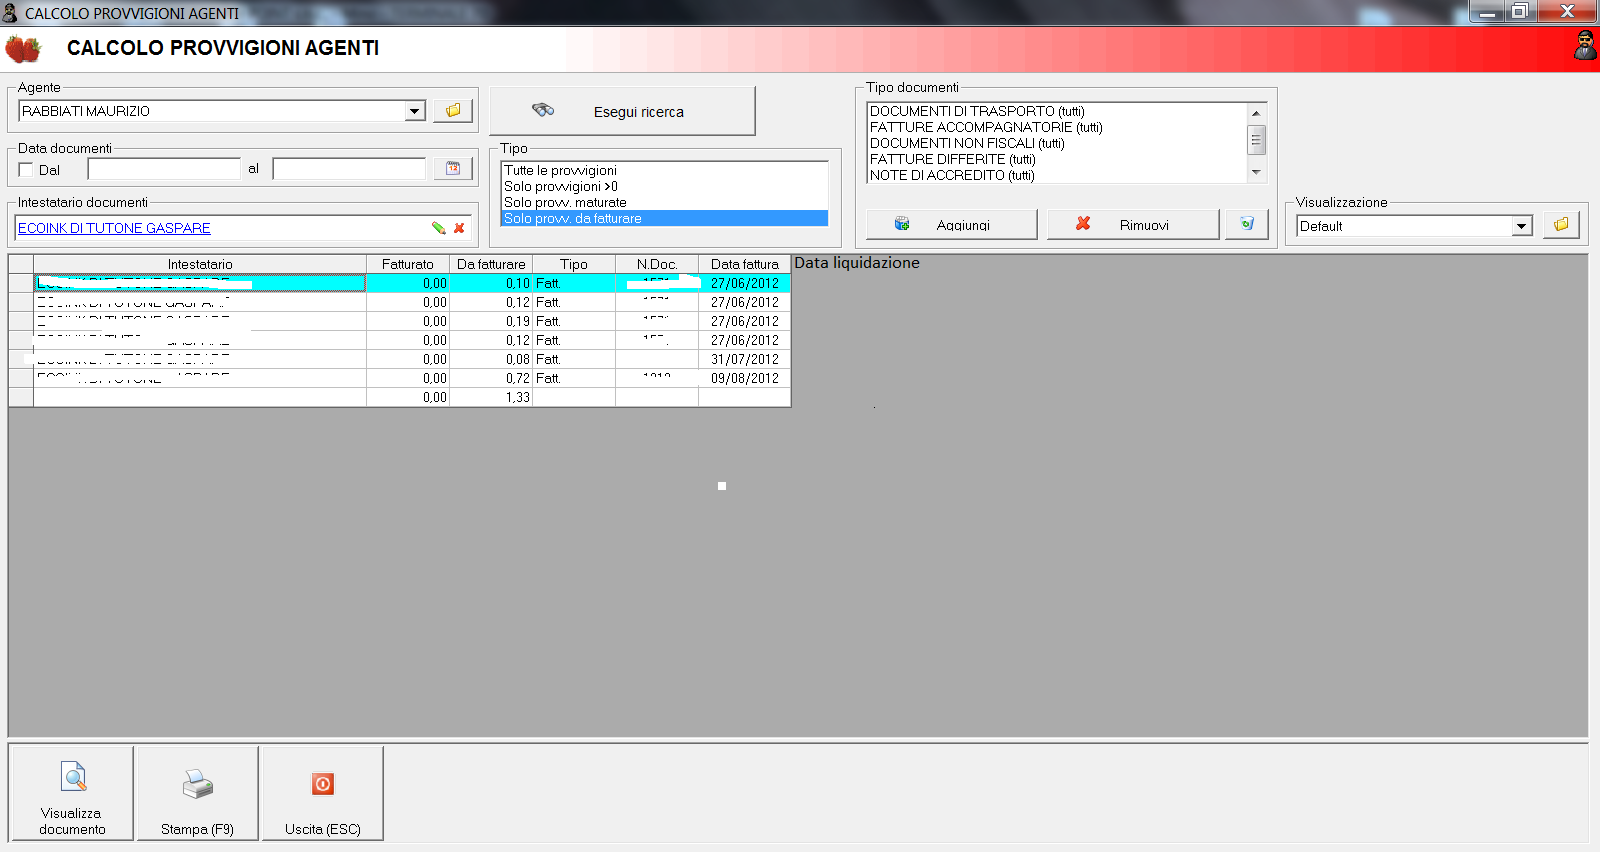Sort by the Intestatario column header
The height and width of the screenshot is (852, 1600).
pyautogui.click(x=200, y=264)
